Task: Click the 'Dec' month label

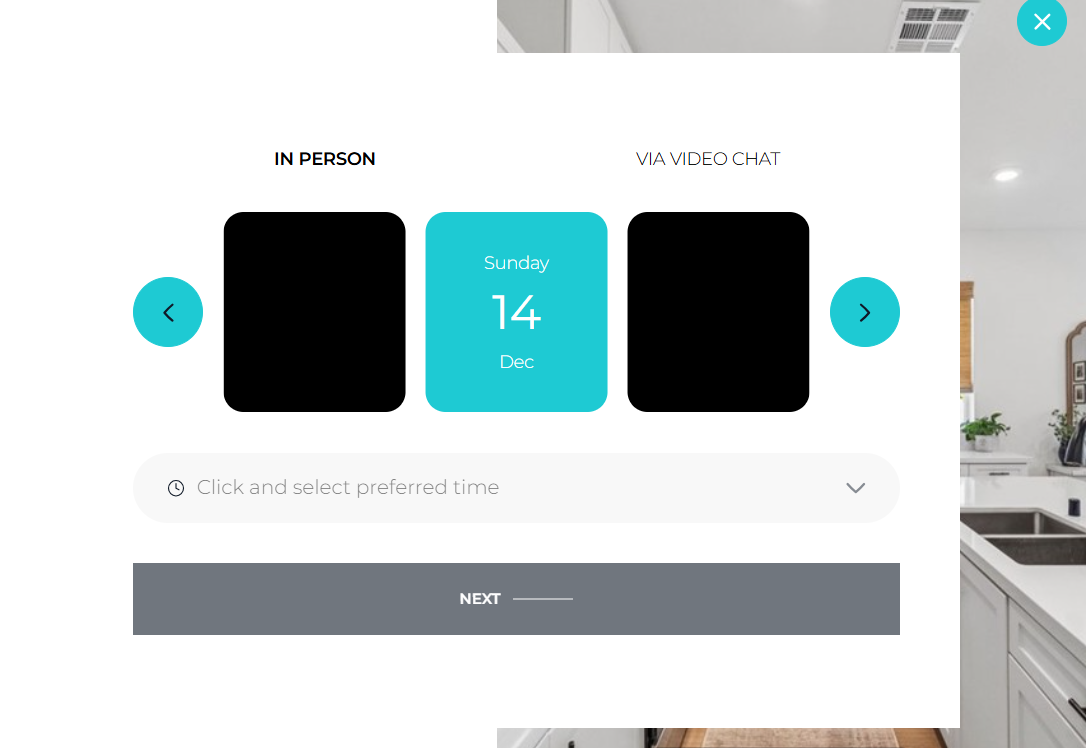Action: 516,362
